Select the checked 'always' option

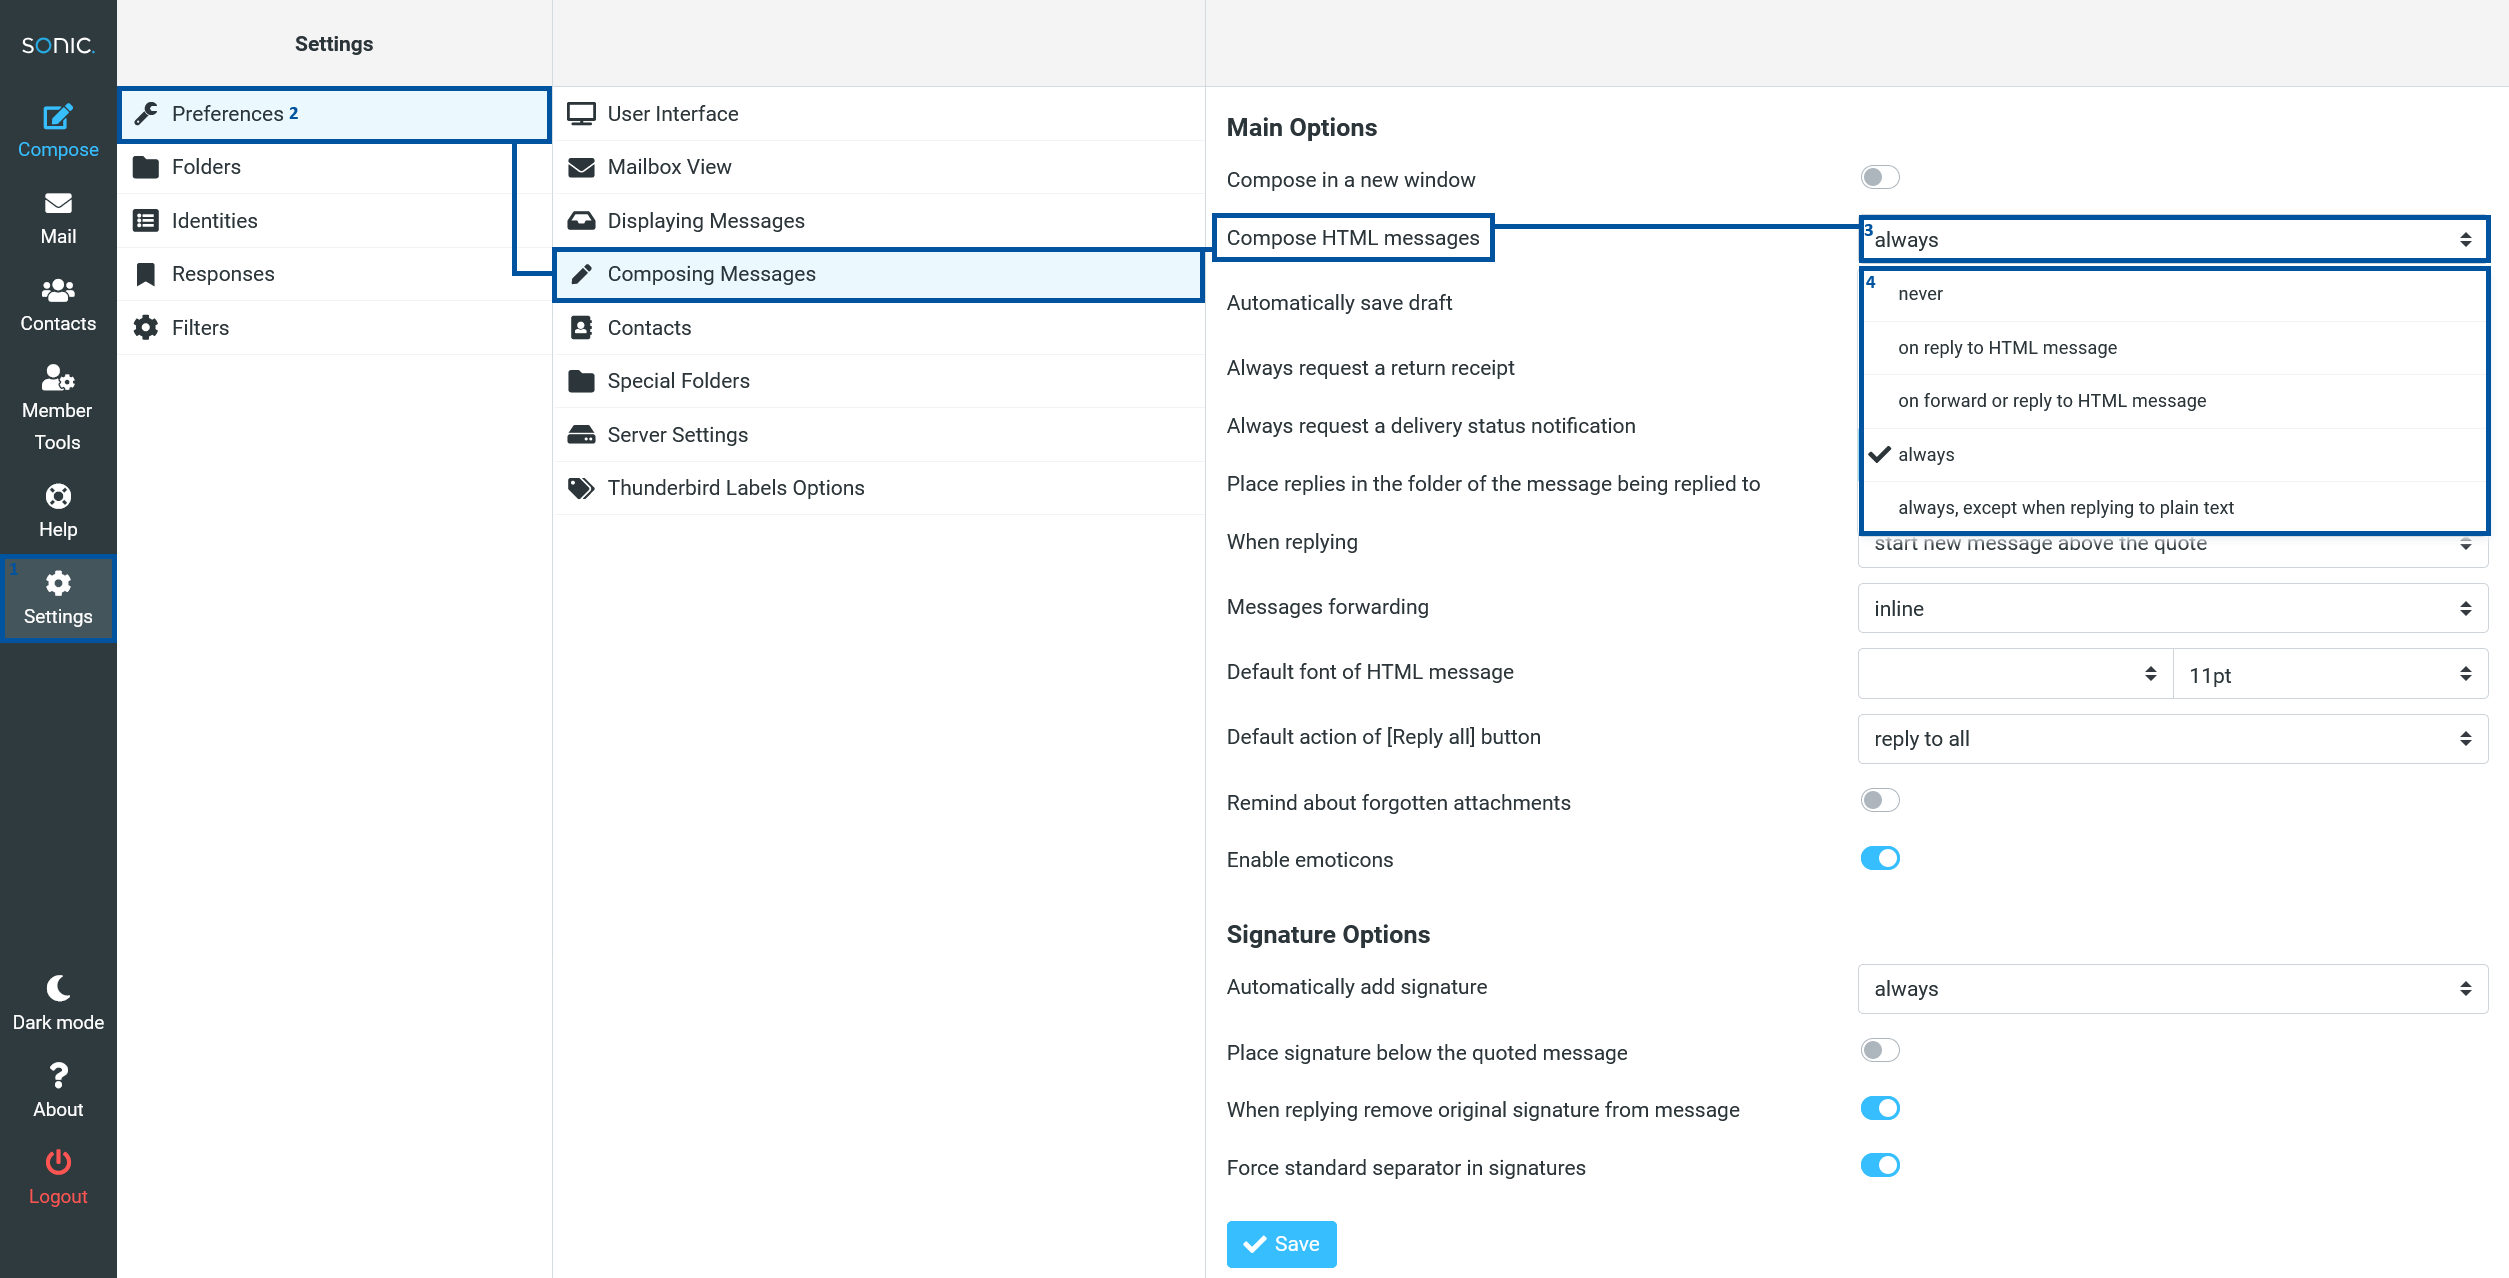tap(2174, 455)
